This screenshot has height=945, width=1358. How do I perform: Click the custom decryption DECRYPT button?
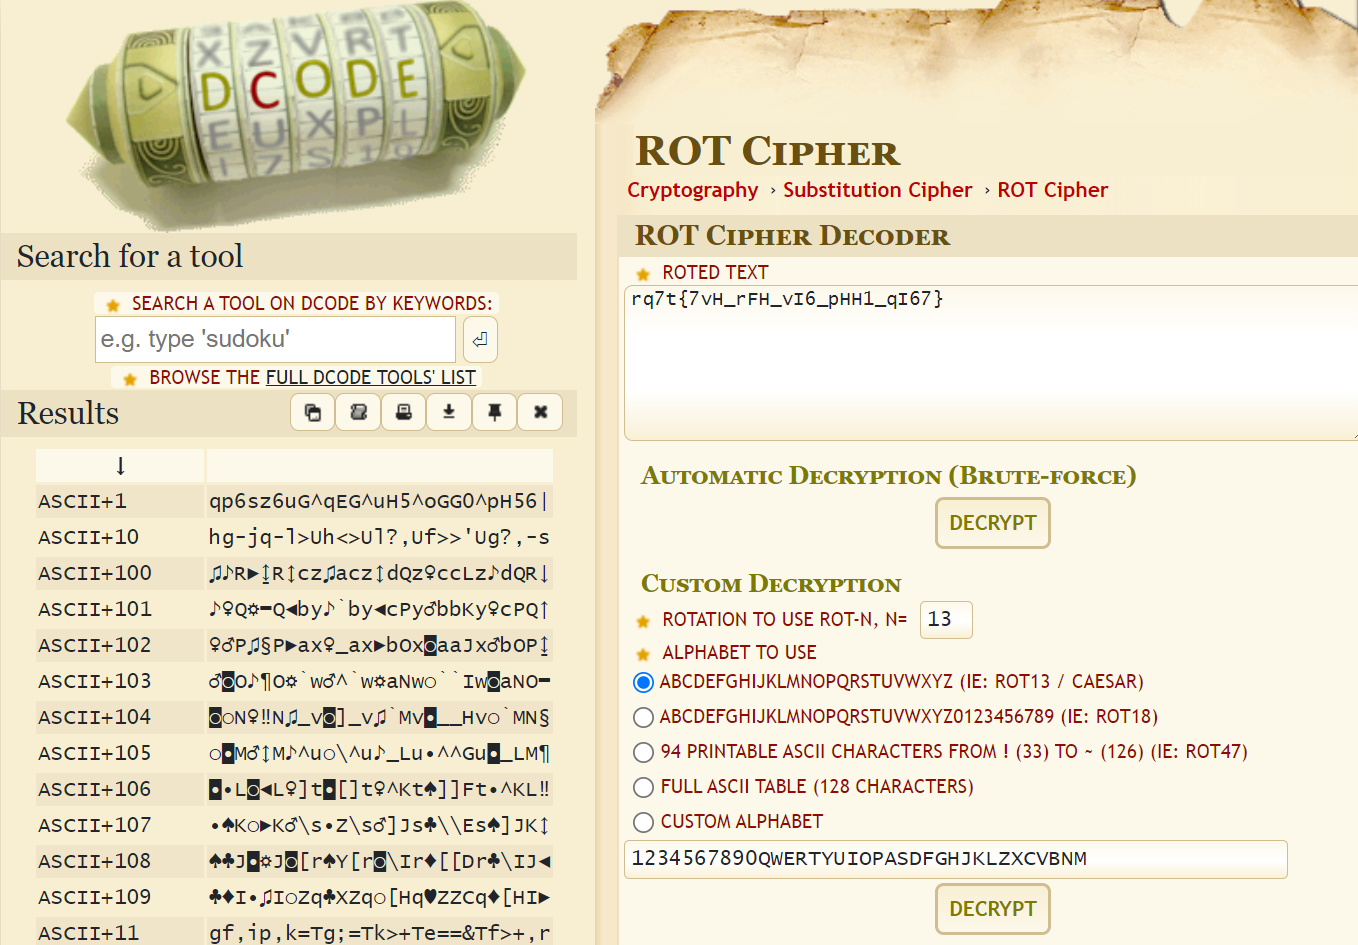(993, 909)
